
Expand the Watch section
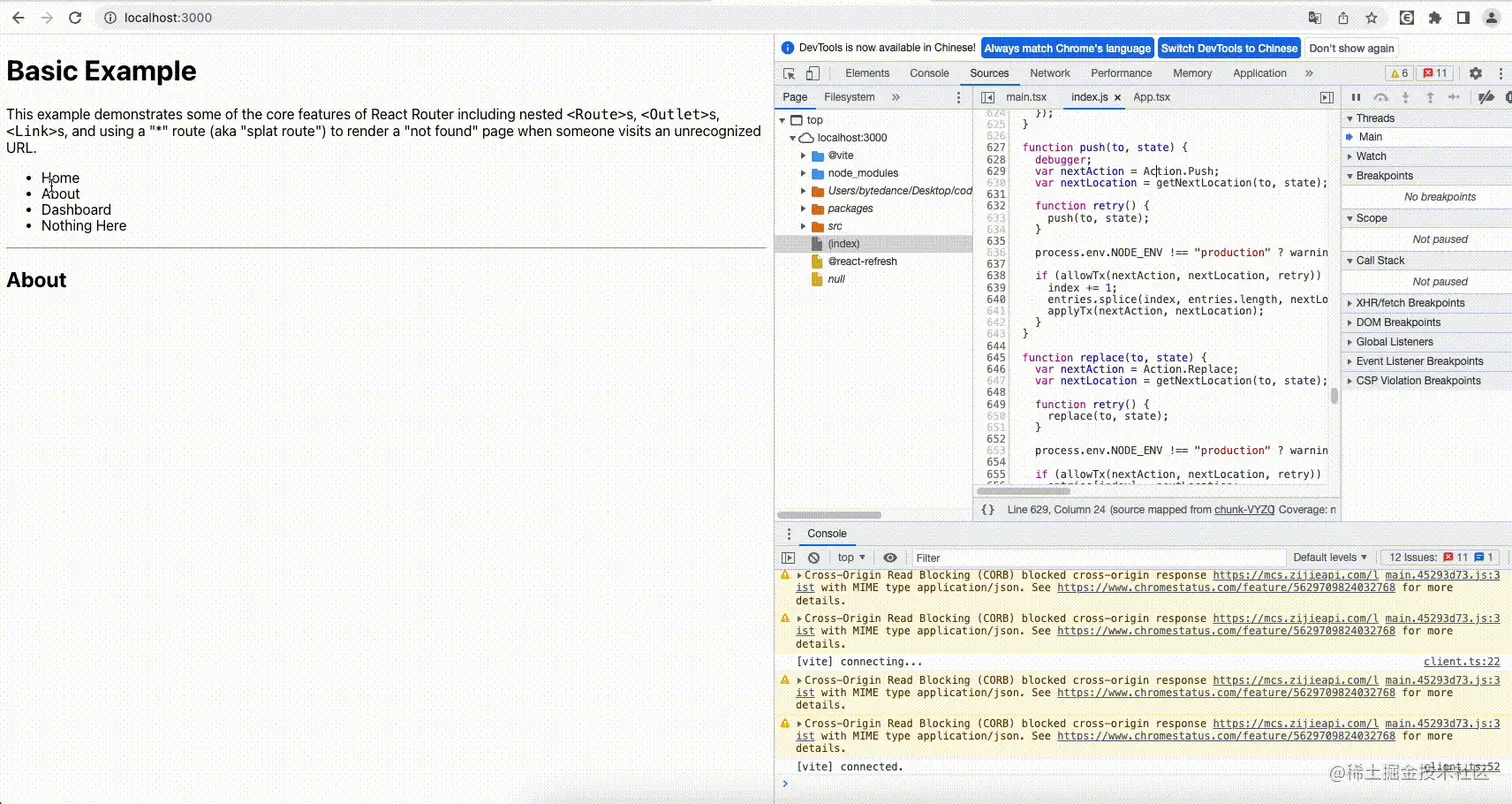point(1426,156)
